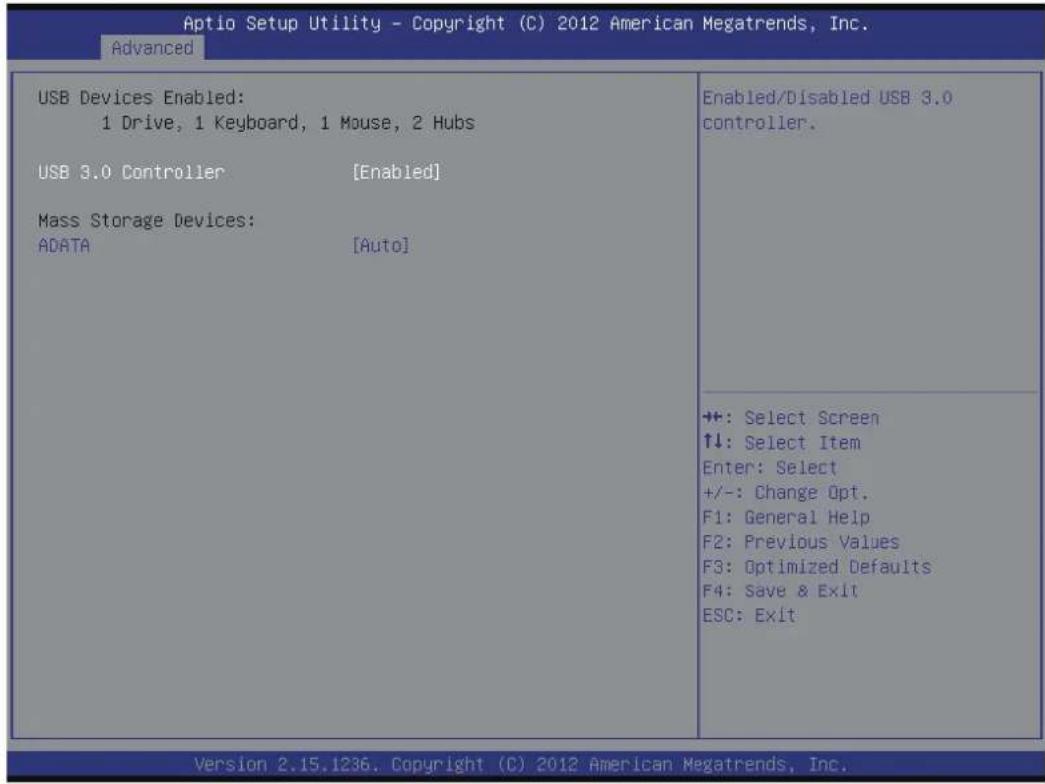Click the Aptio Setup Utility title text
Screen dimensions: 1045x784
(526, 23)
